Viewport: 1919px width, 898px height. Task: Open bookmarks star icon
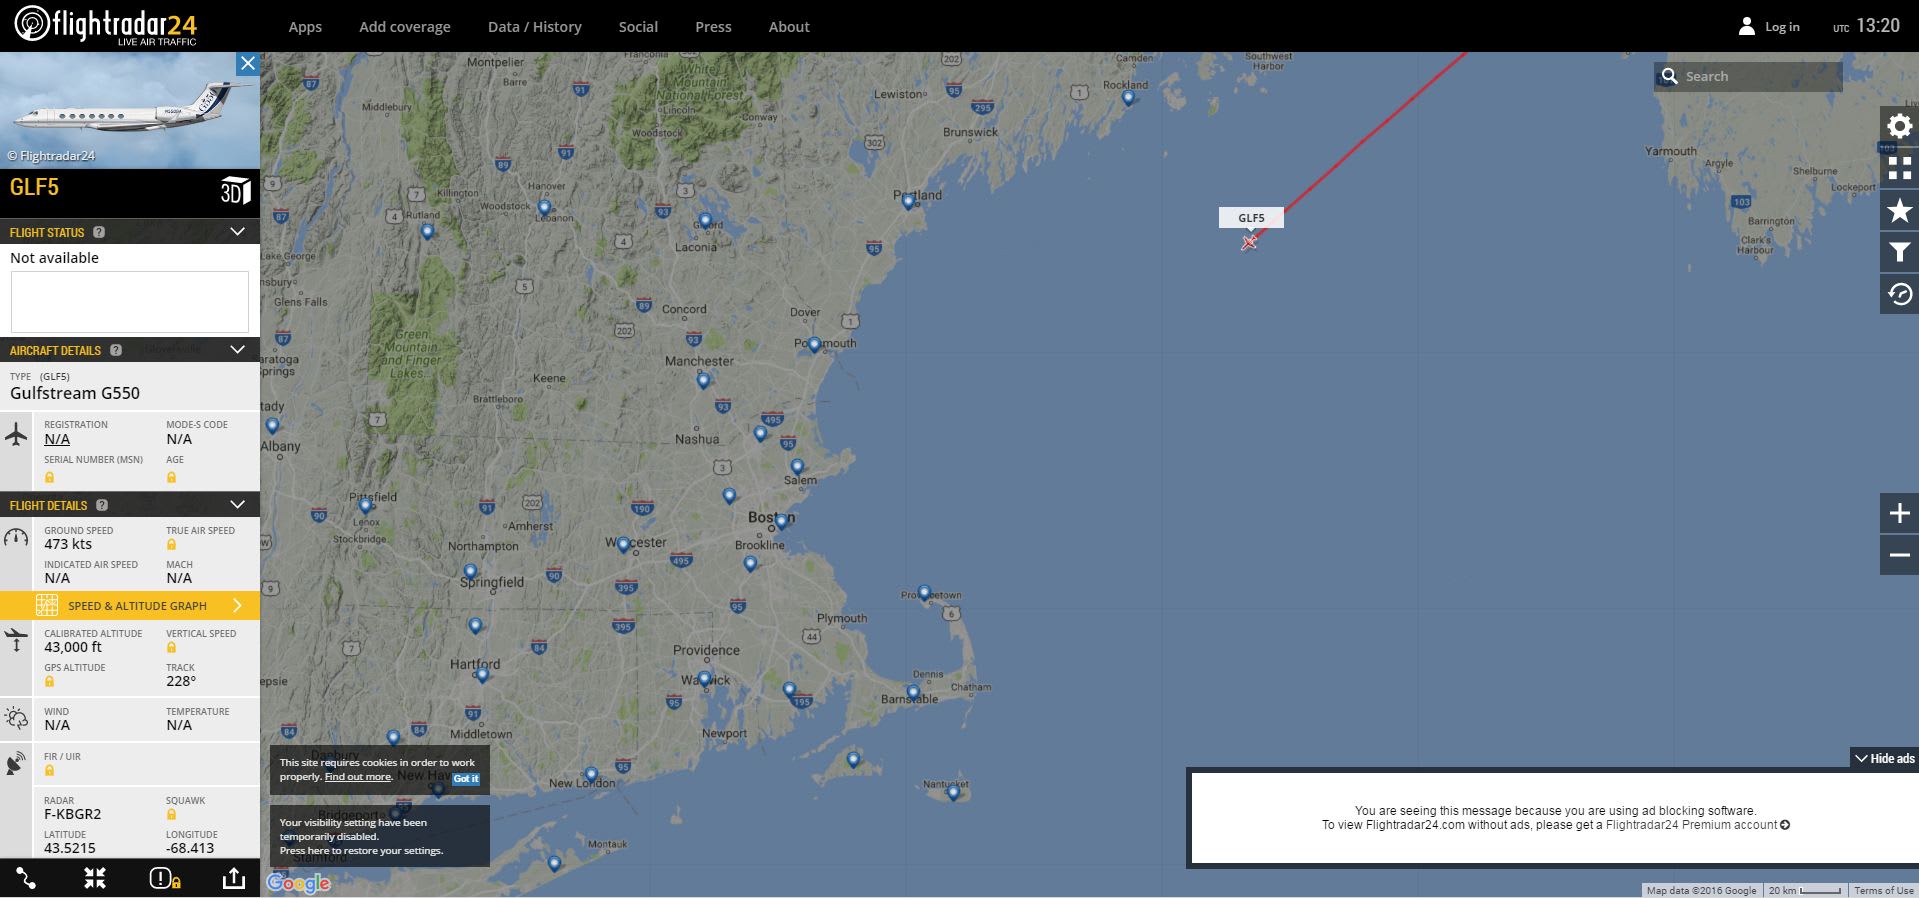coord(1899,210)
